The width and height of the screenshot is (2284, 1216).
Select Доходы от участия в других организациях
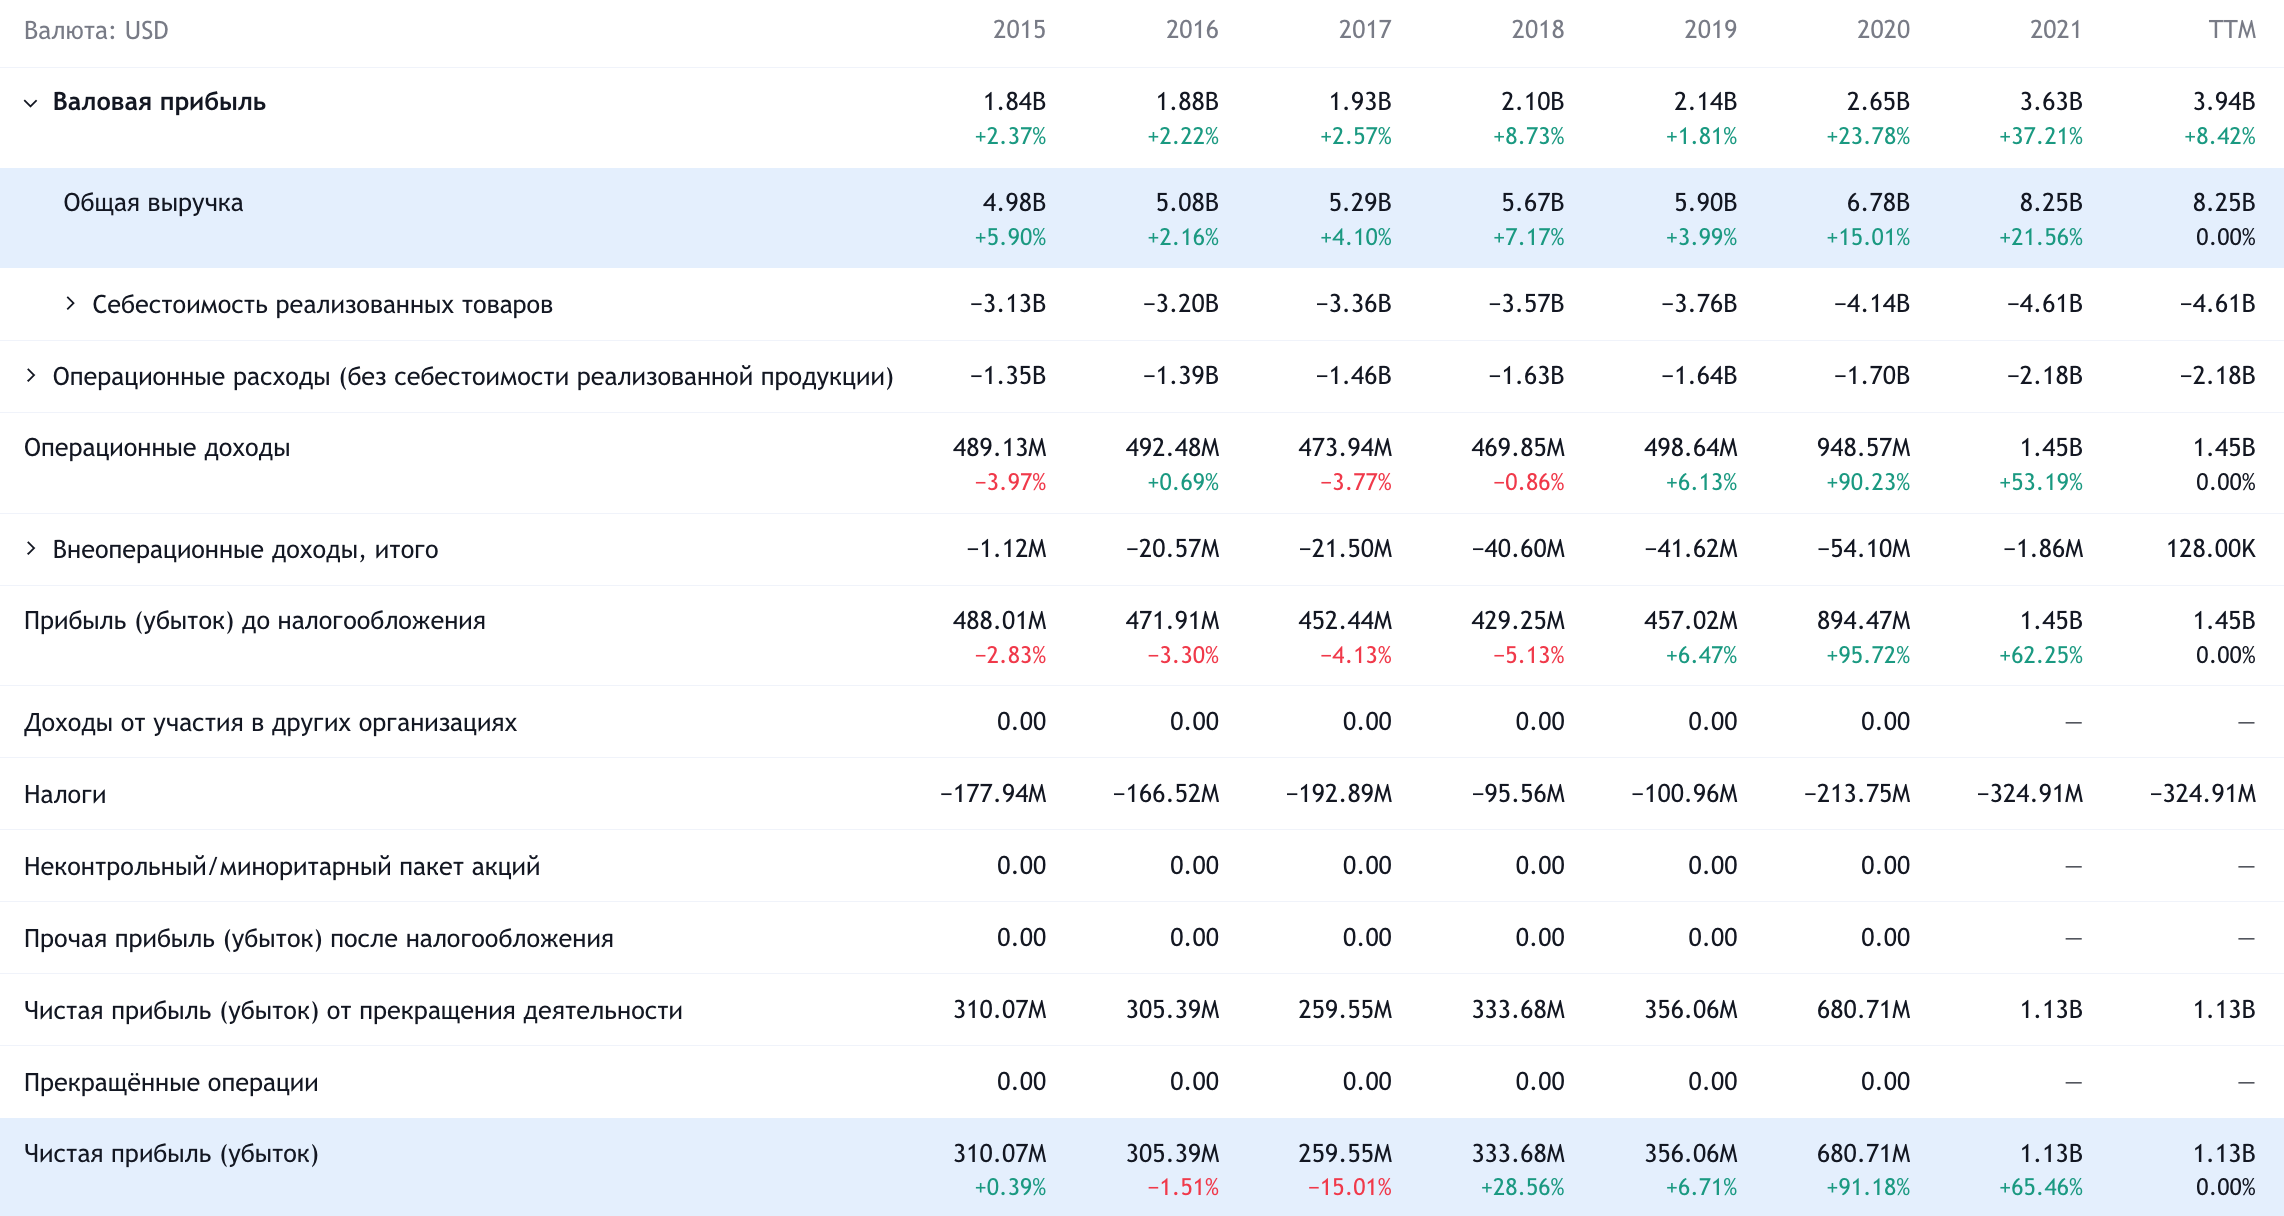270,723
